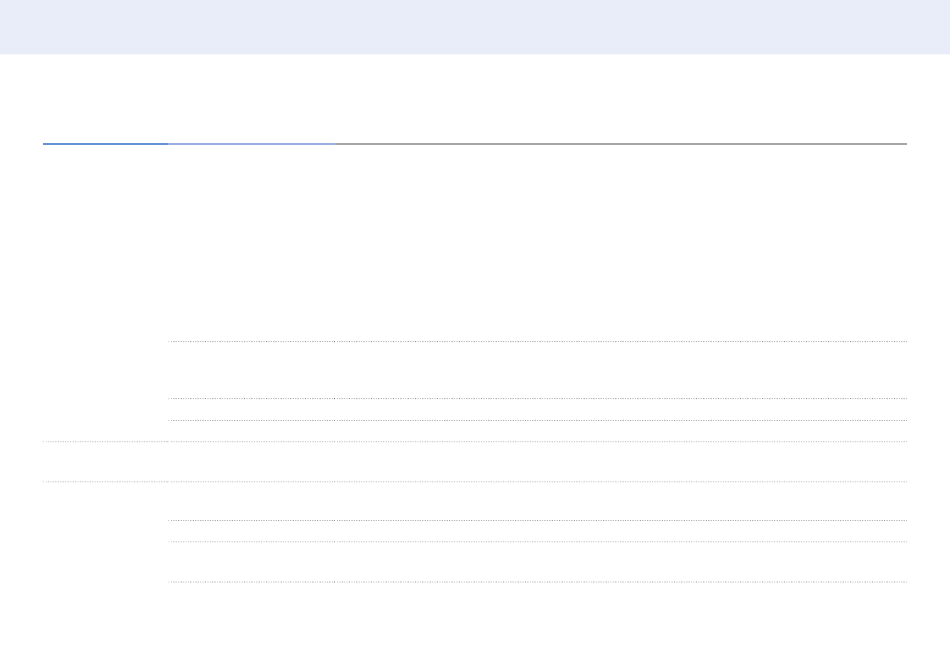Click the final dotted divider at the table bottom

(x=538, y=581)
